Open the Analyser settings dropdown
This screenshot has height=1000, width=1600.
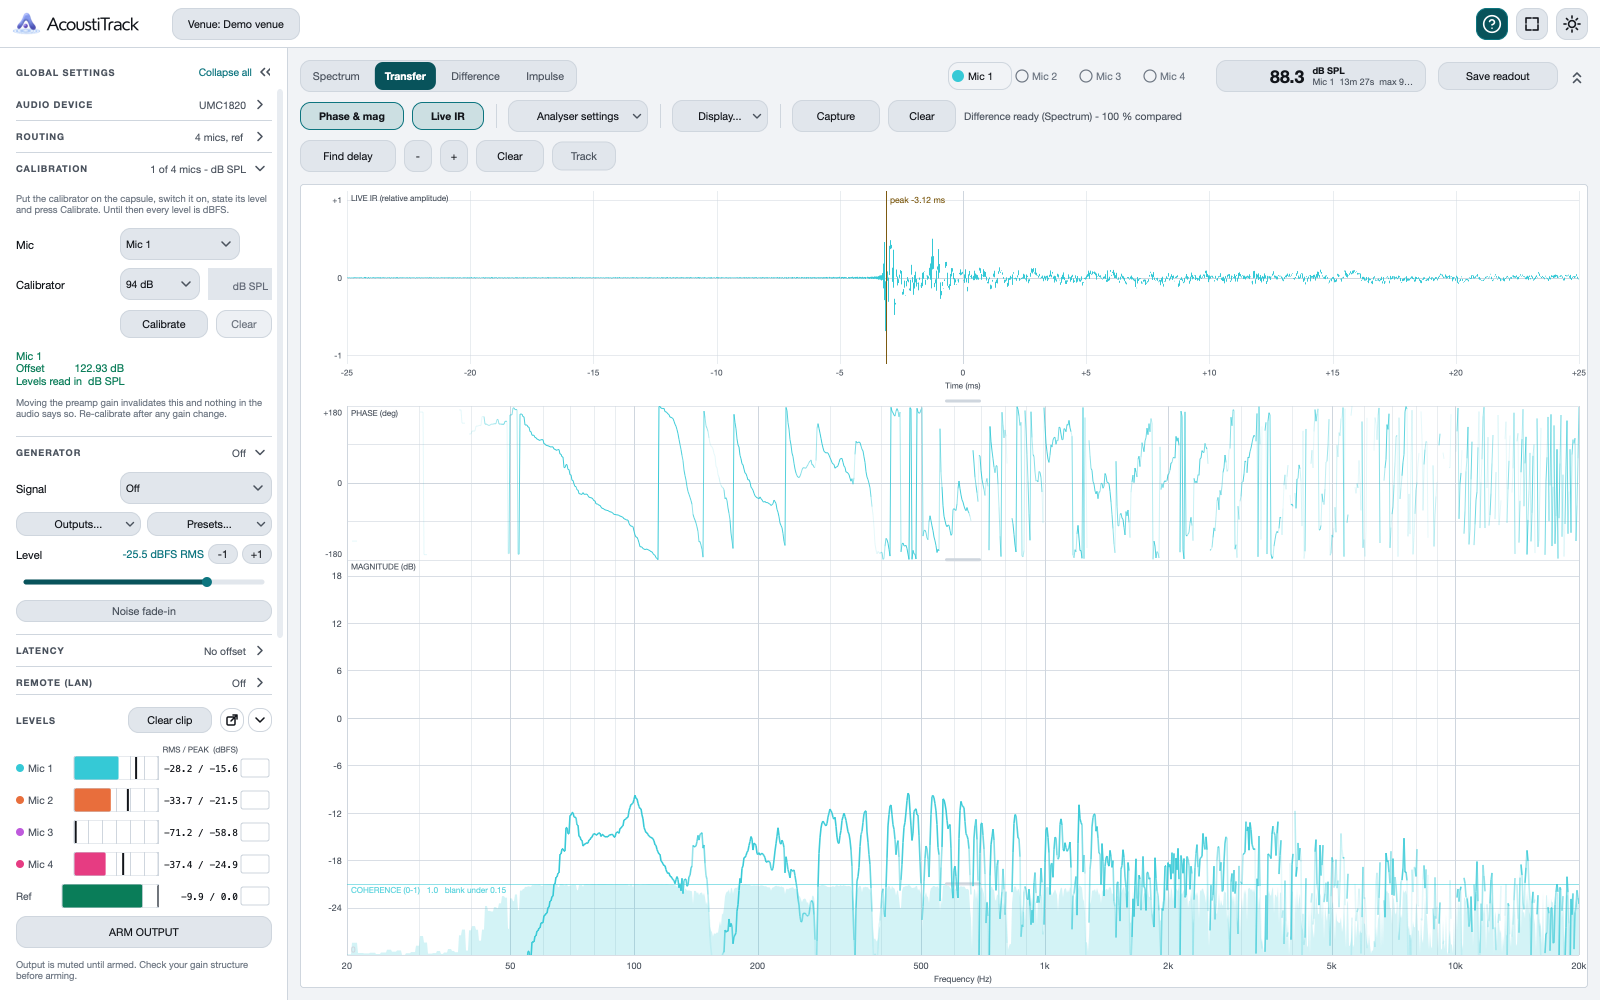[578, 116]
